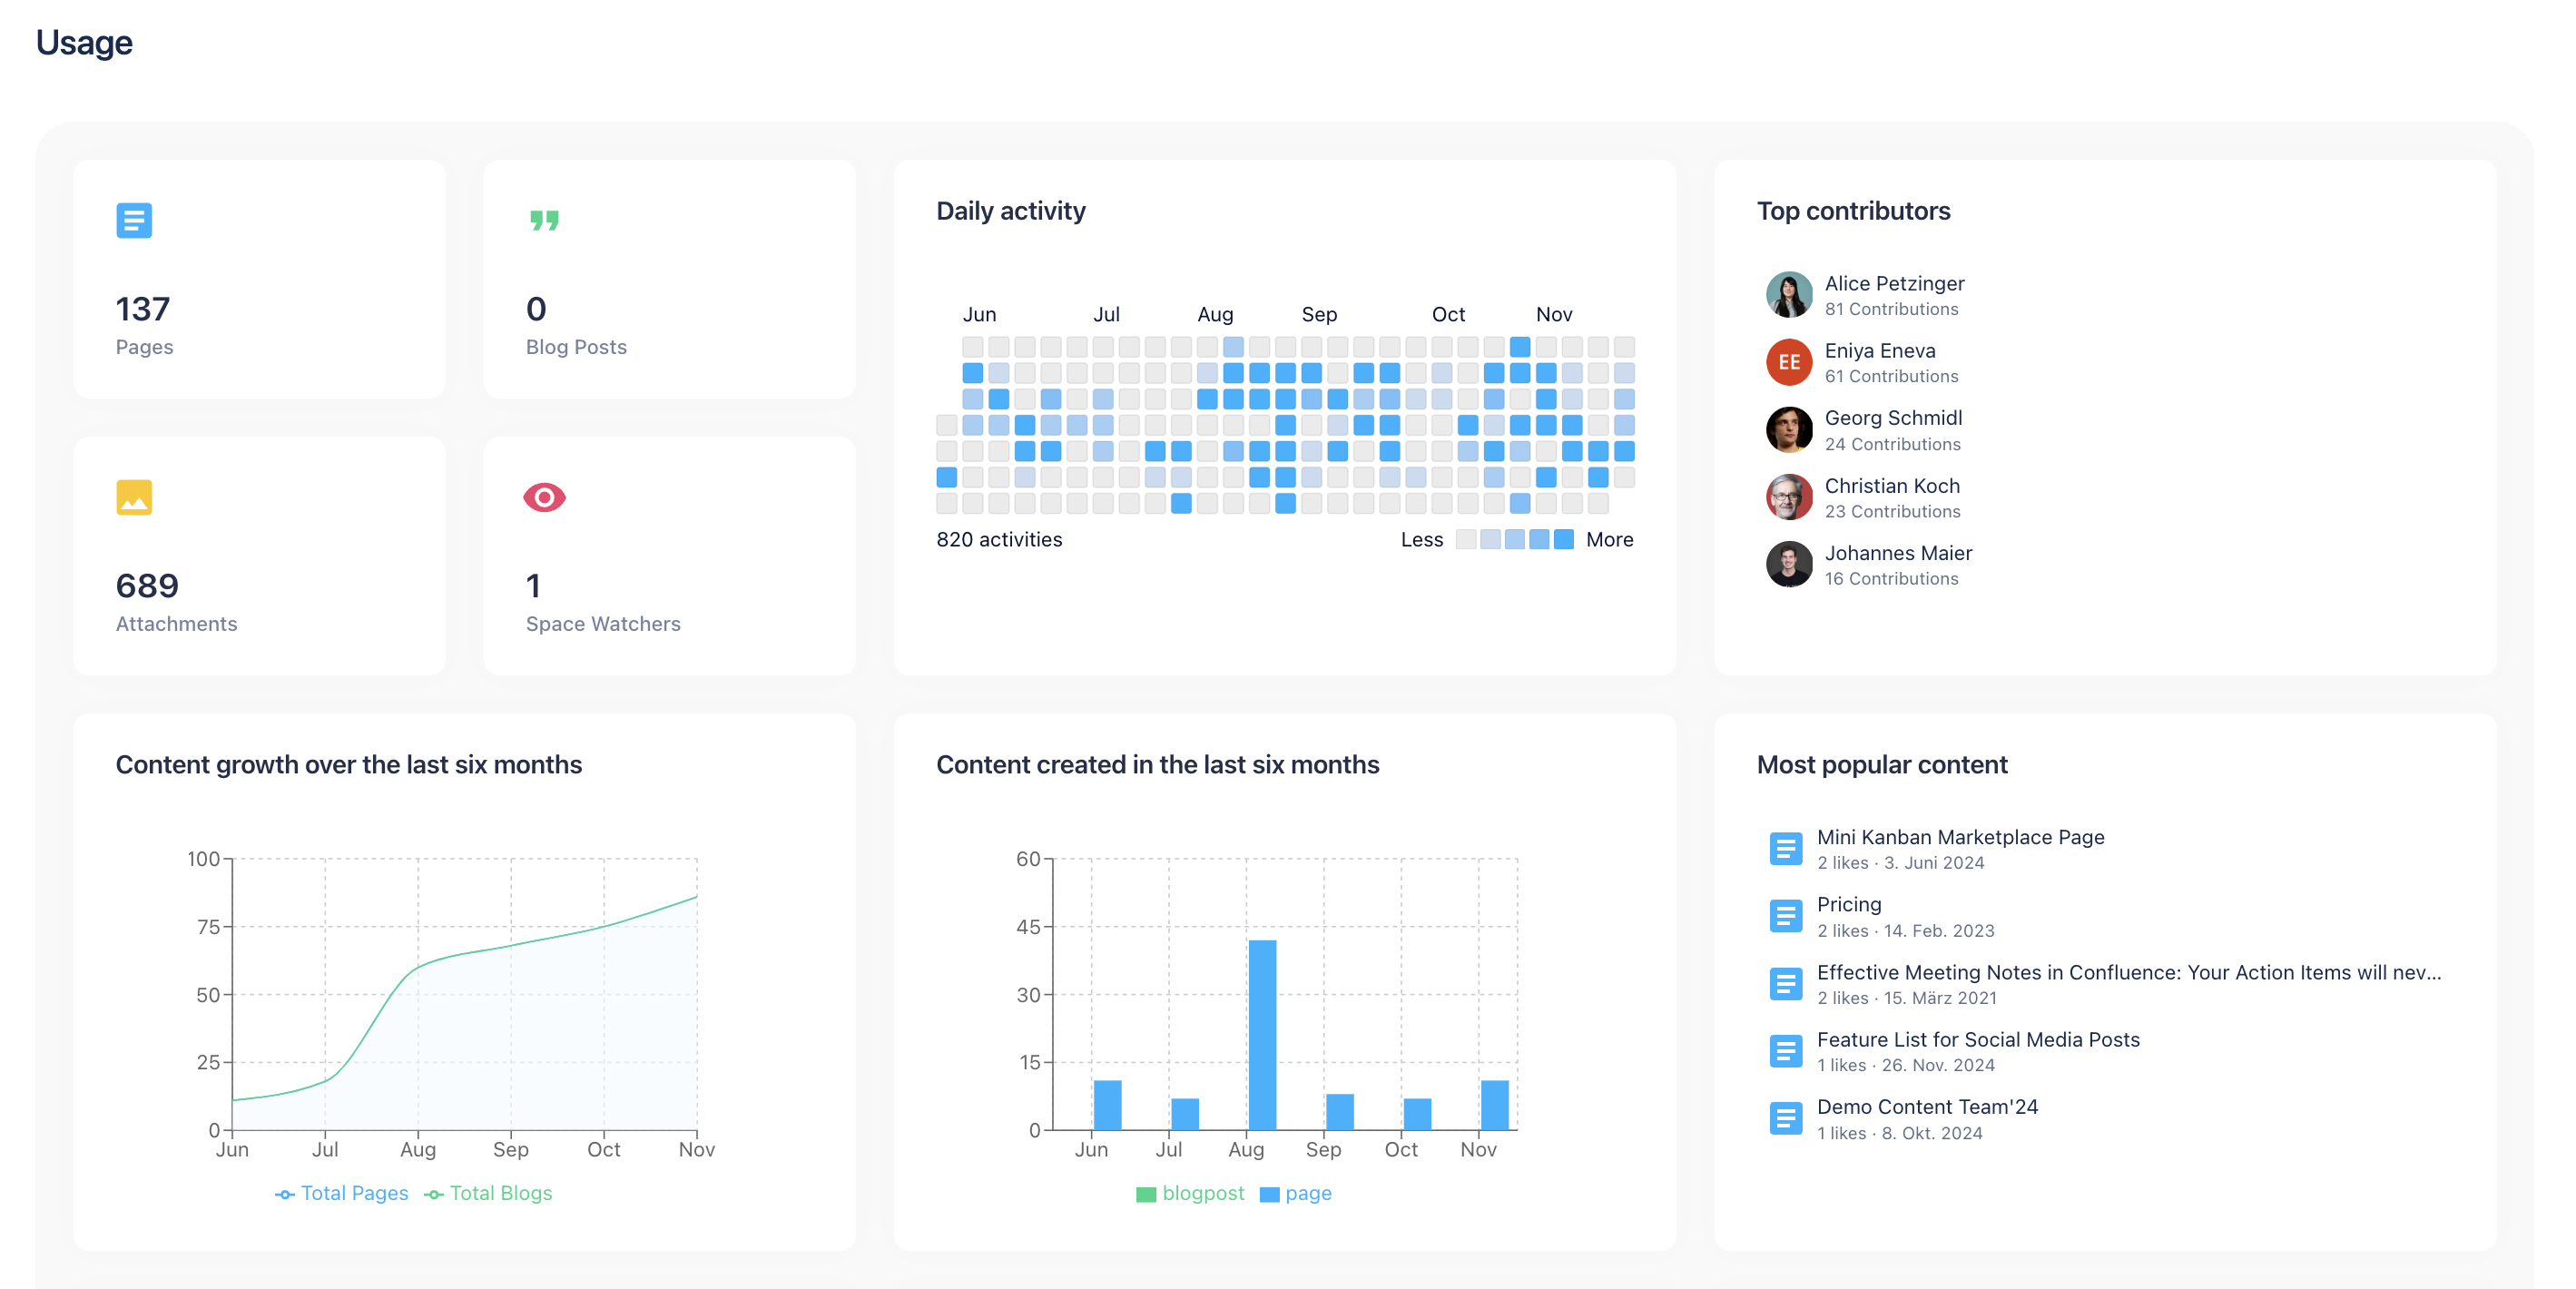Click page icon beside Mini Kanban Marketplace Page

tap(1785, 849)
